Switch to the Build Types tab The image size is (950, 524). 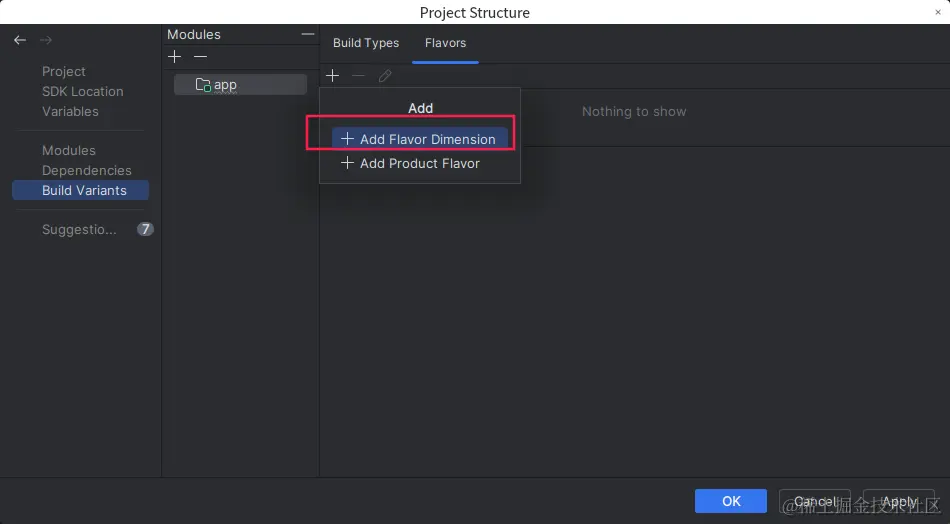pos(366,43)
